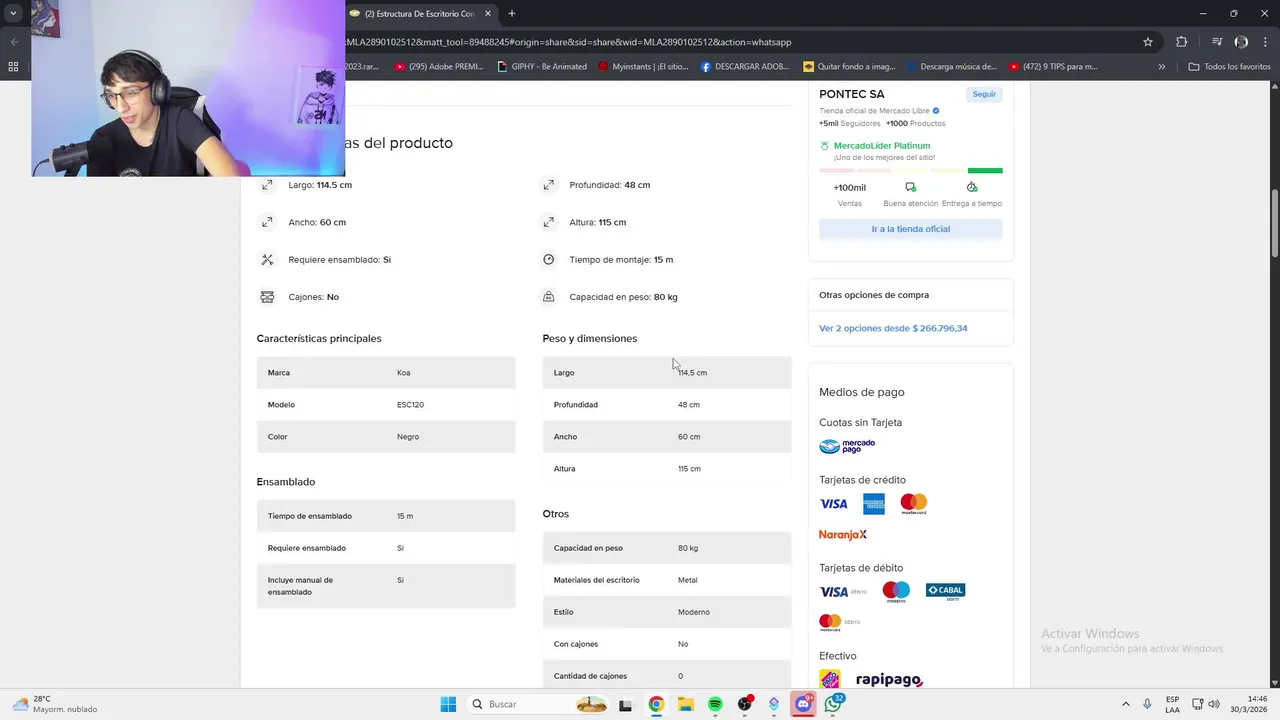Open Todos los favoritos folder
Image resolution: width=1280 pixels, height=720 pixels.
(1229, 67)
